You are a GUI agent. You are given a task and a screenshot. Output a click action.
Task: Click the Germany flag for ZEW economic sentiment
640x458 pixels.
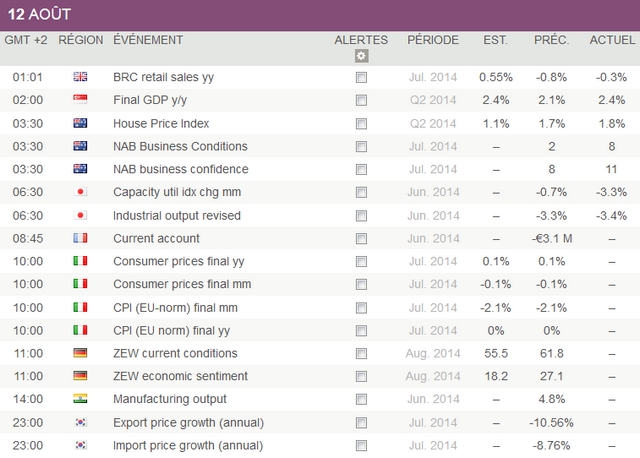click(x=81, y=376)
